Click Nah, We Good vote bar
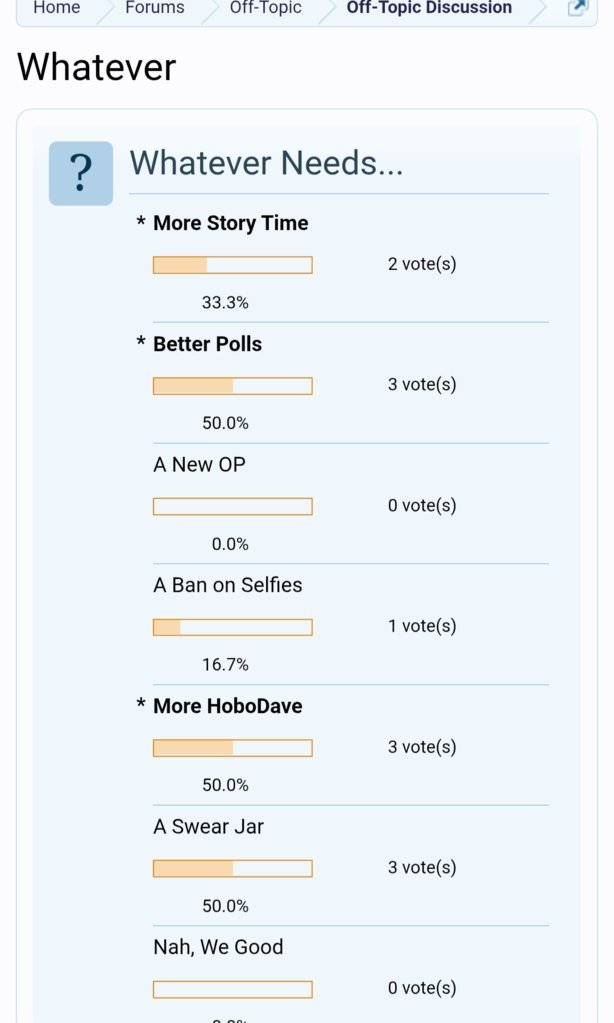The height and width of the screenshot is (1023, 614). 233,989
